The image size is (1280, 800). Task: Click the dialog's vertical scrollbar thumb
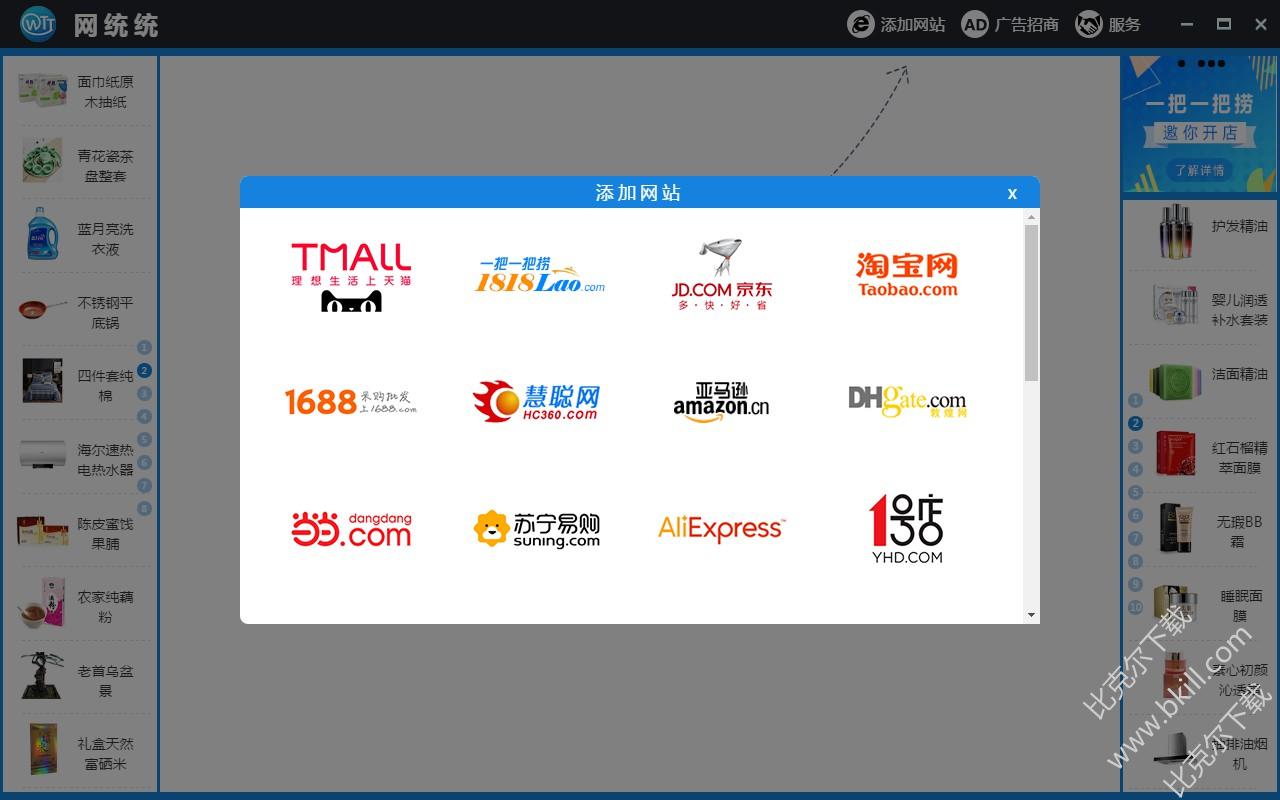pyautogui.click(x=1032, y=302)
